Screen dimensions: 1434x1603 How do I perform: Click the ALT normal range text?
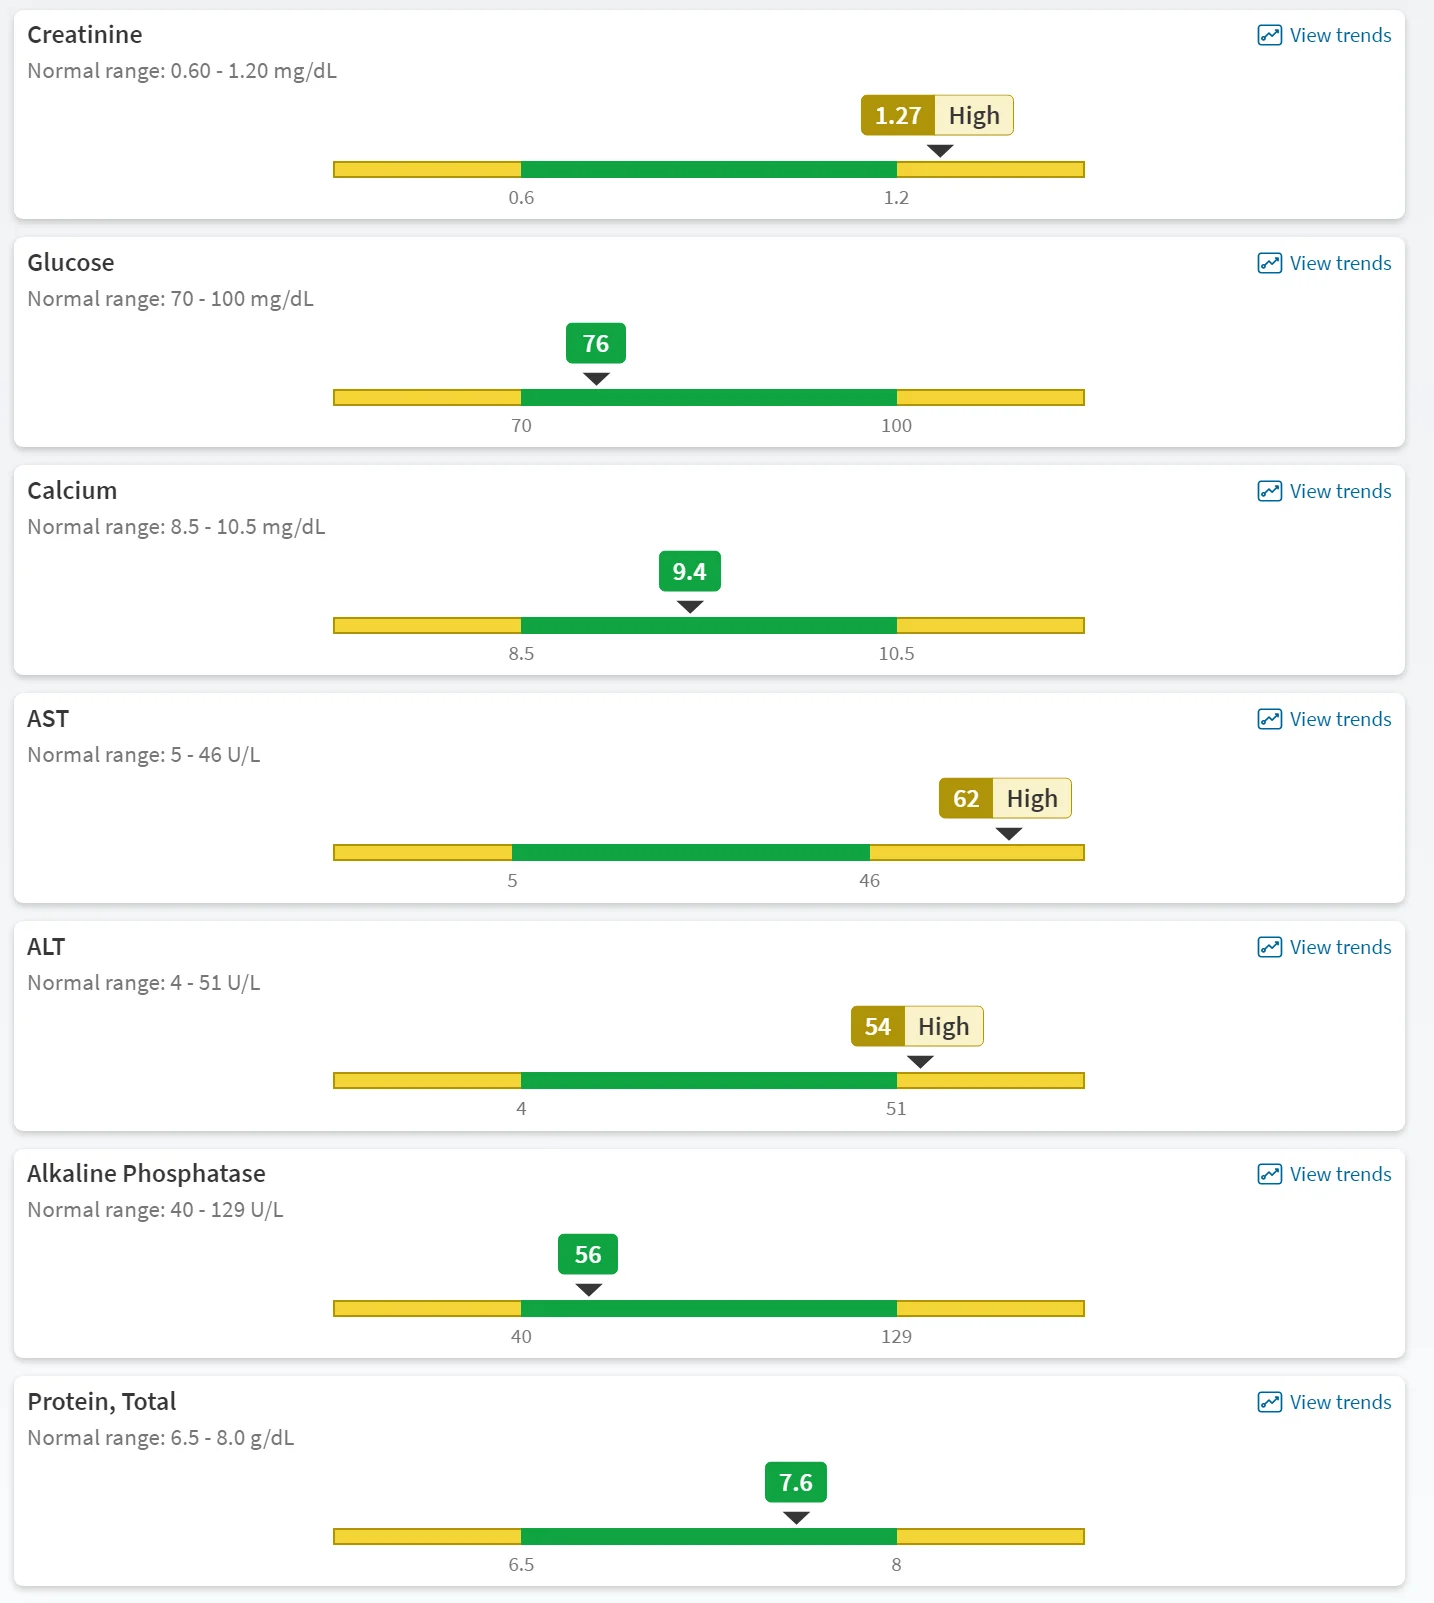click(144, 983)
